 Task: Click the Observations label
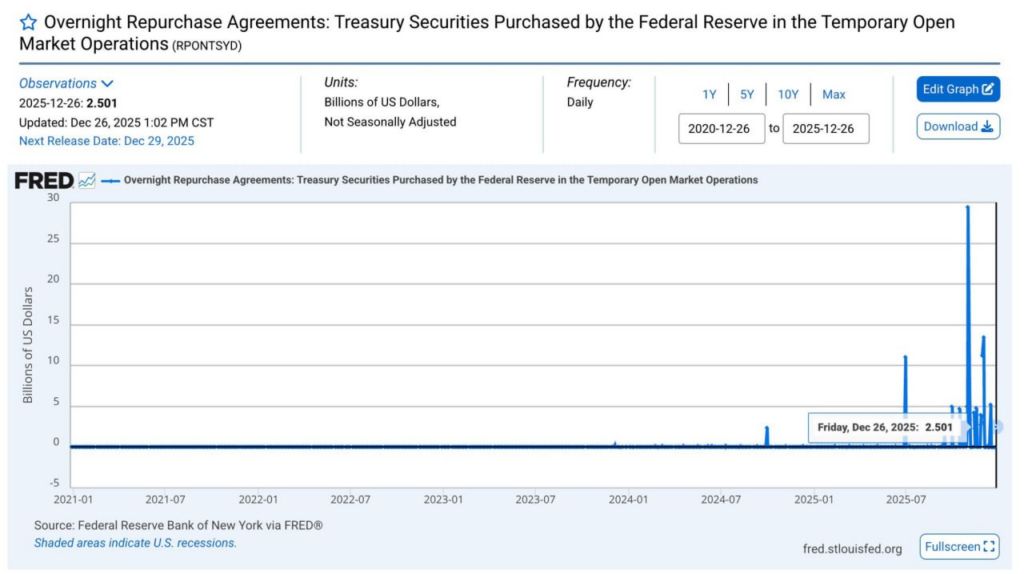click(x=57, y=84)
